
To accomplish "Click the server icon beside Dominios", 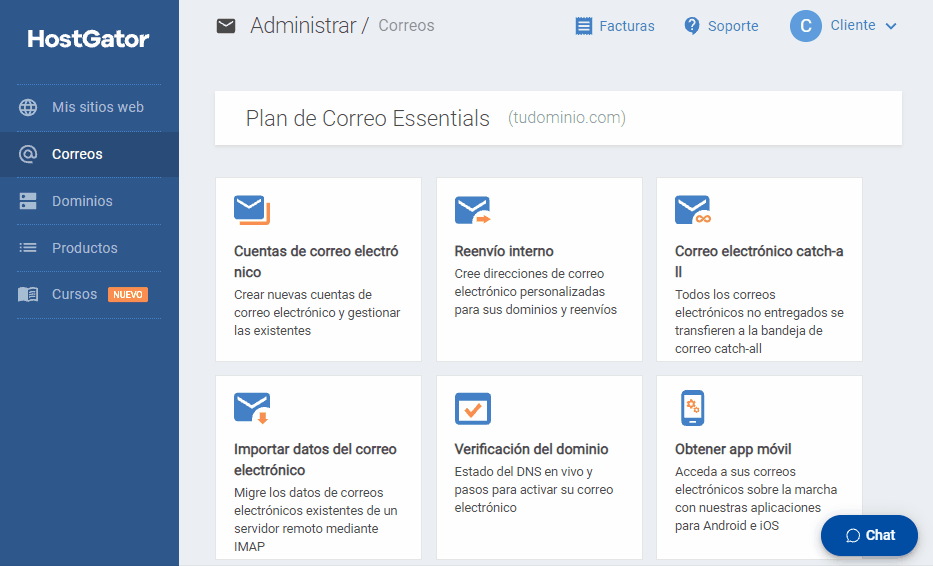I will coord(28,201).
